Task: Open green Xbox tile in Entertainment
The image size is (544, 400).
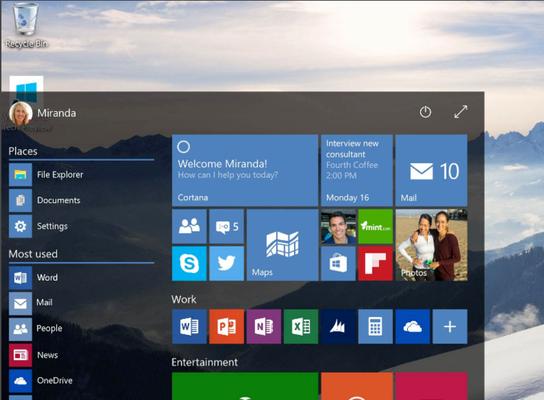Action: pos(245,386)
